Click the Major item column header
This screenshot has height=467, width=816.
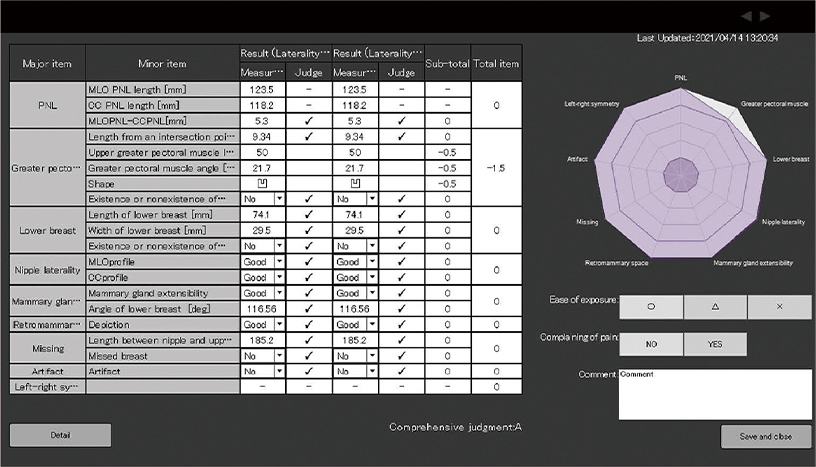coord(47,63)
